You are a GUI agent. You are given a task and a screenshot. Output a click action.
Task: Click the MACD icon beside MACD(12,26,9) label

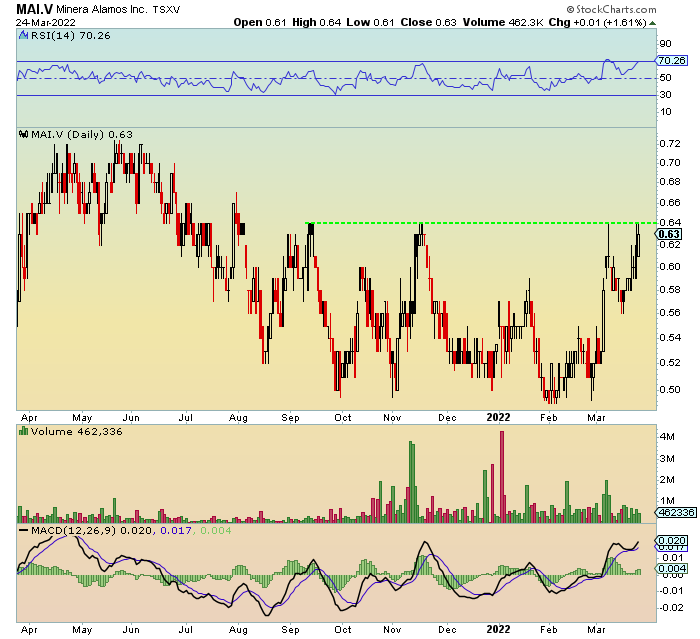point(22,528)
